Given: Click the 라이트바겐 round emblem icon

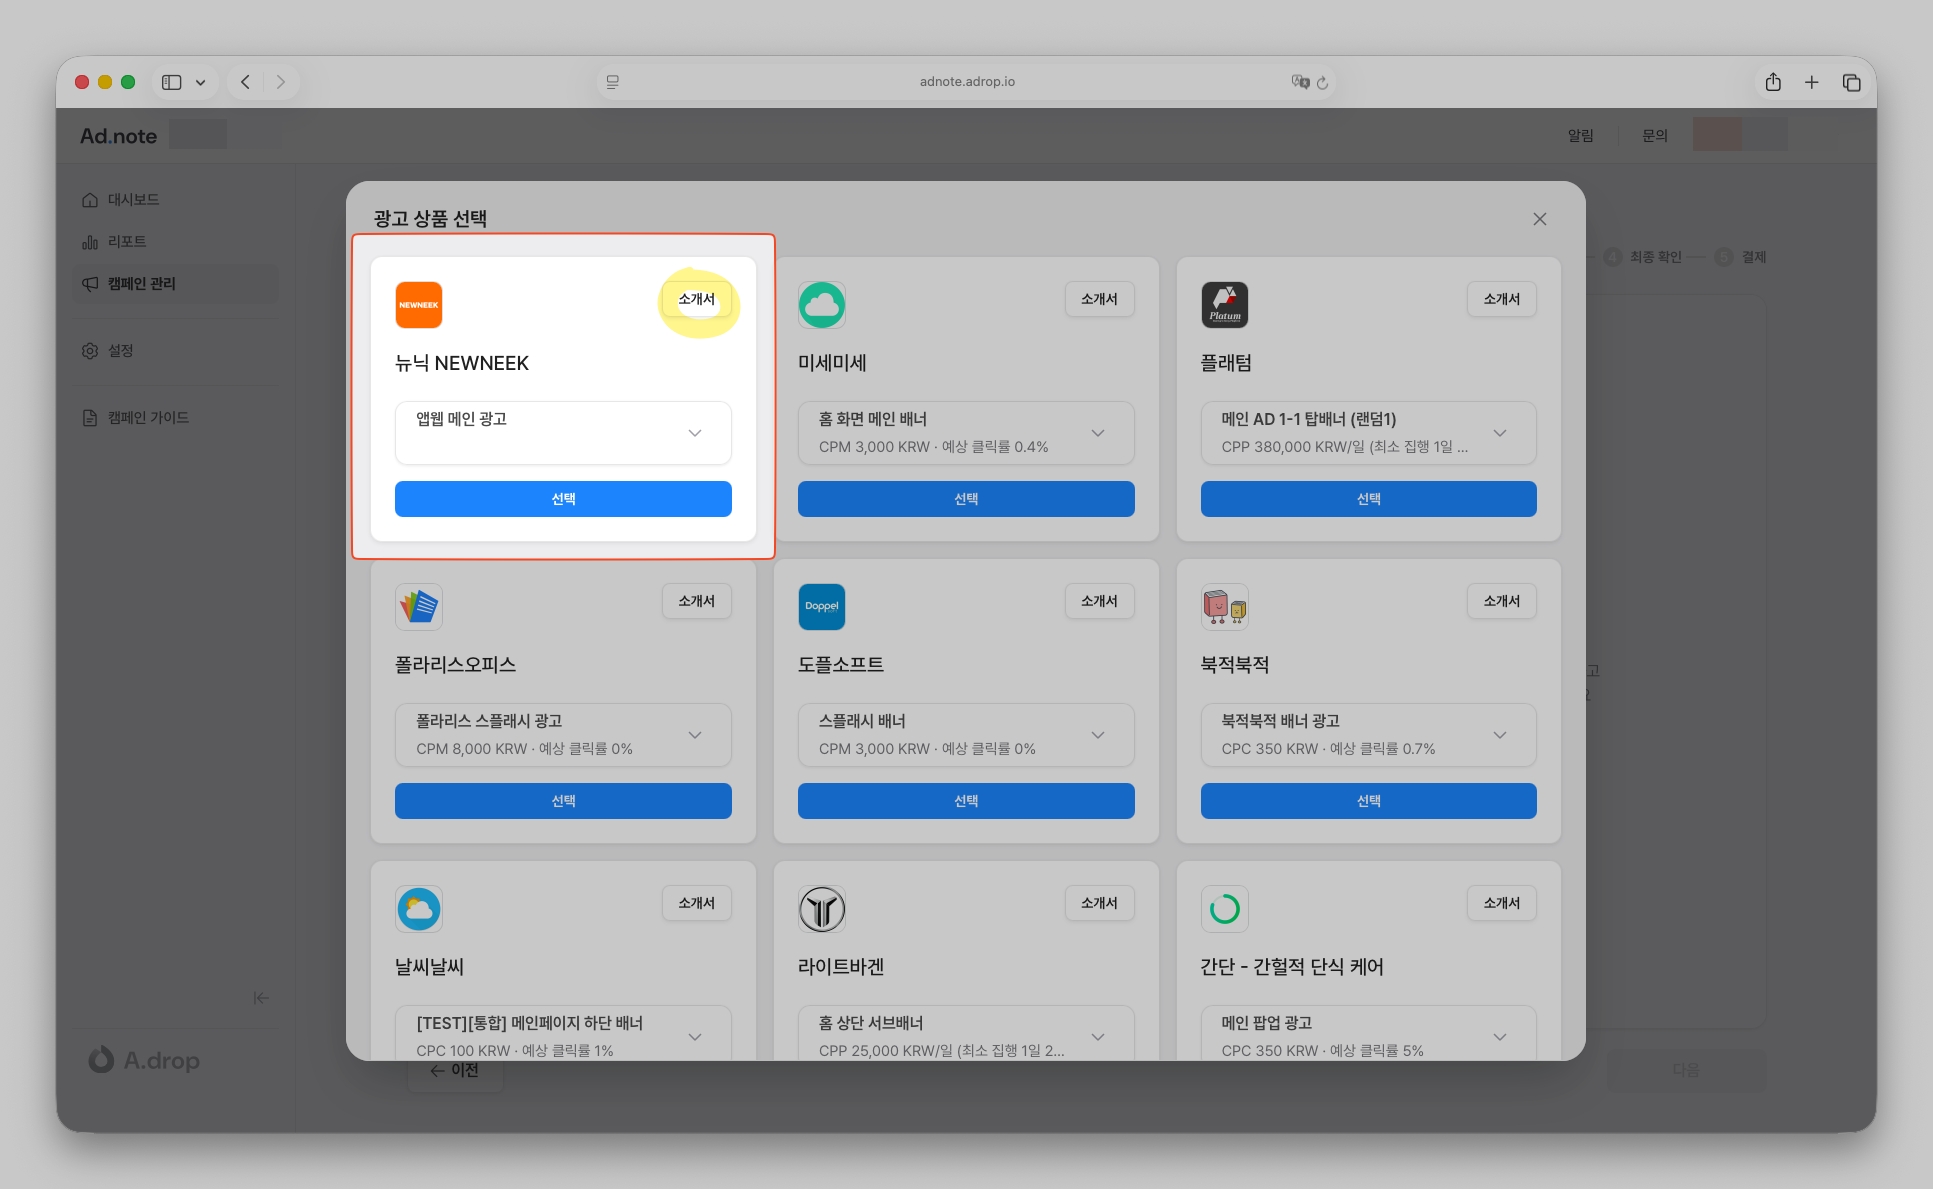Looking at the screenshot, I should [x=821, y=909].
